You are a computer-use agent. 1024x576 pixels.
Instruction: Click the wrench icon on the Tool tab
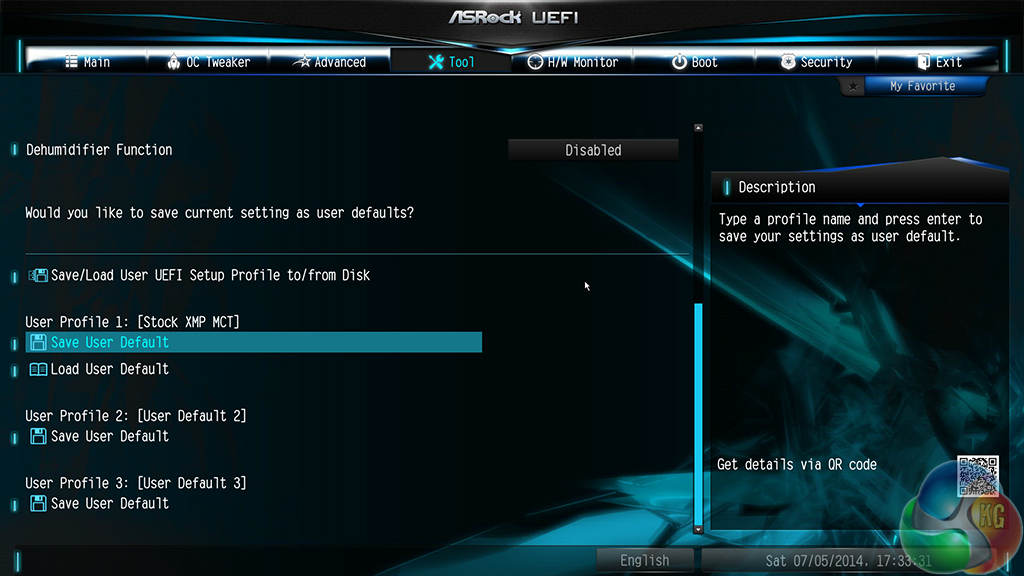(x=436, y=62)
